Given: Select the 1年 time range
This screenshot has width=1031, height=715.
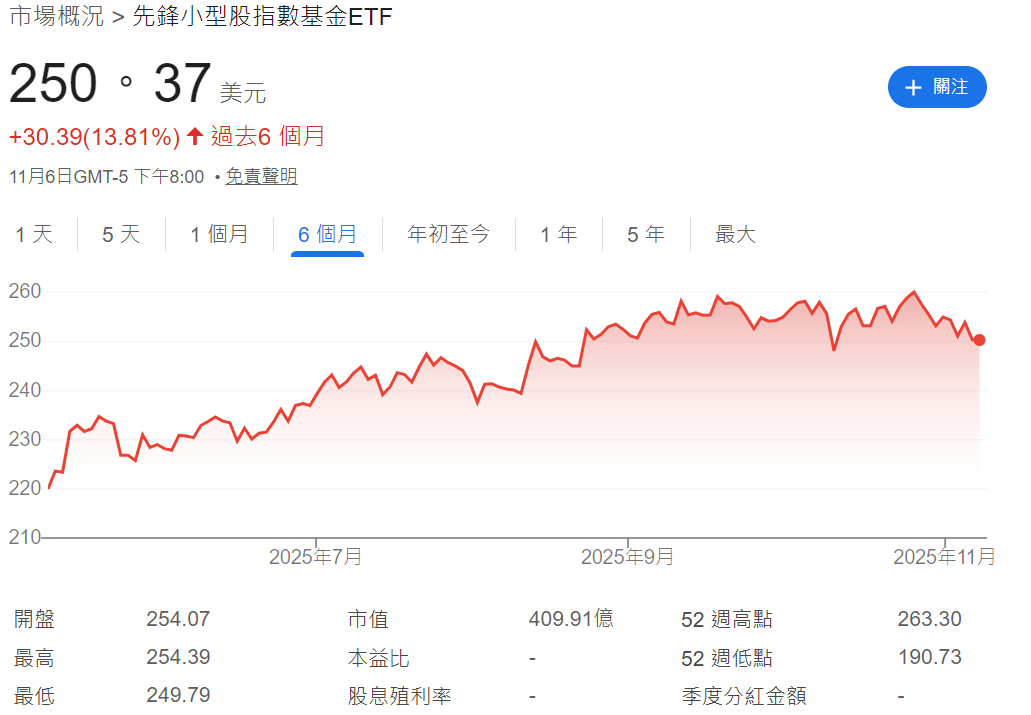Looking at the screenshot, I should pos(558,234).
